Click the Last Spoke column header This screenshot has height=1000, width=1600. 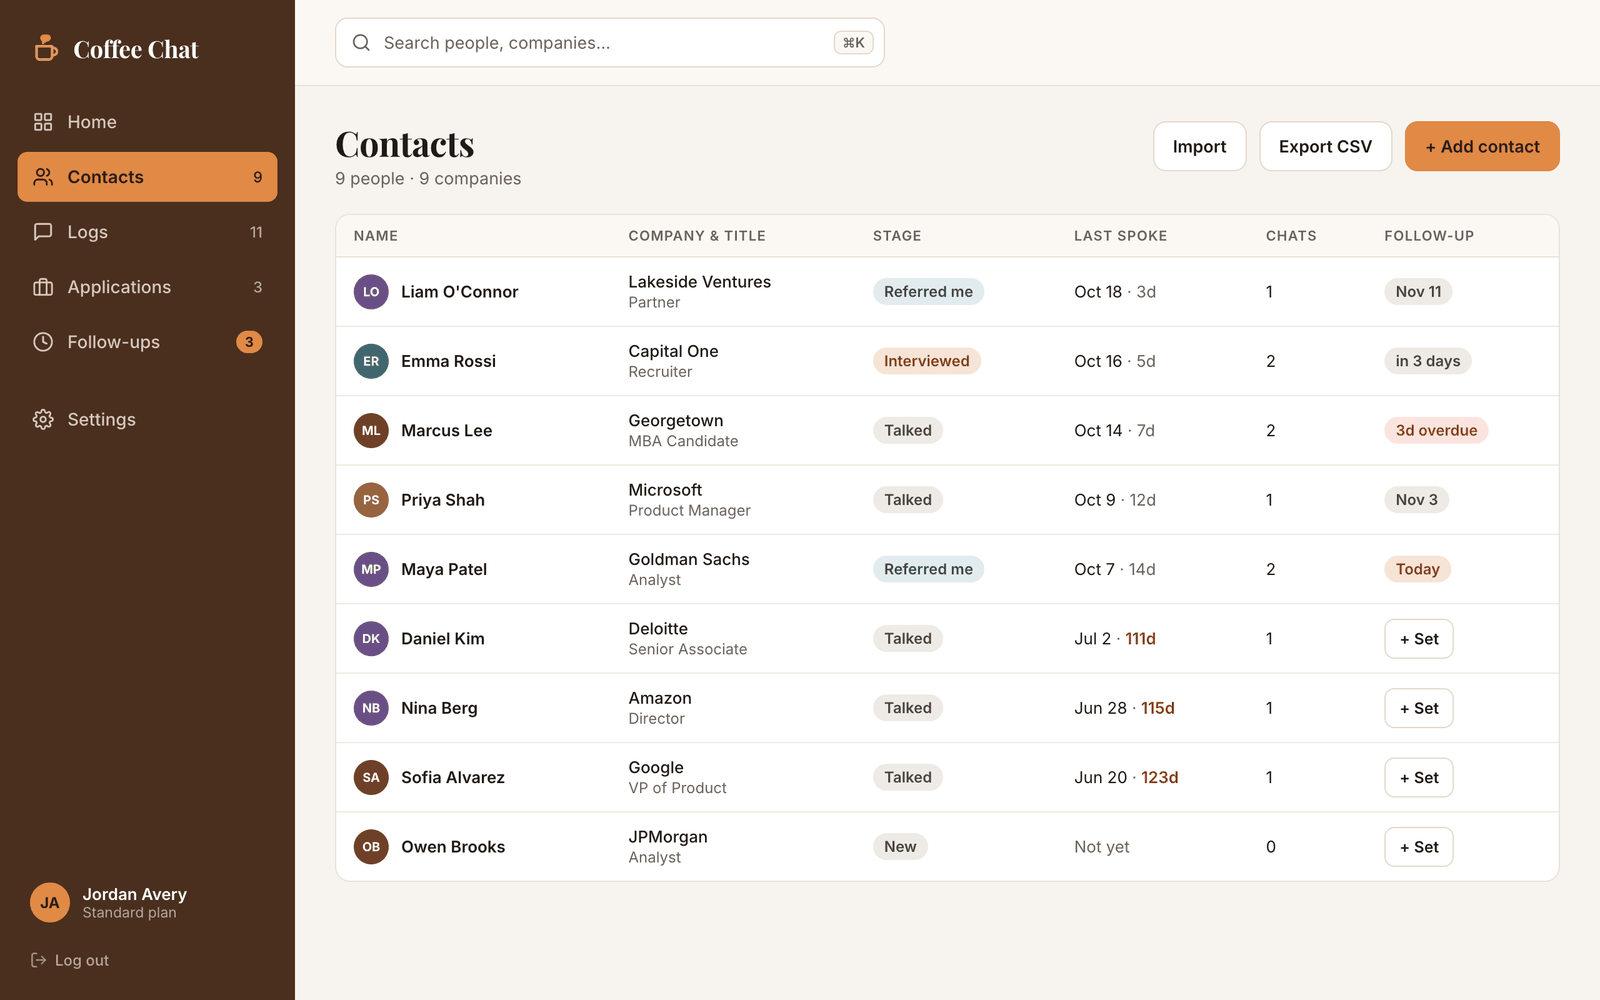tap(1120, 236)
